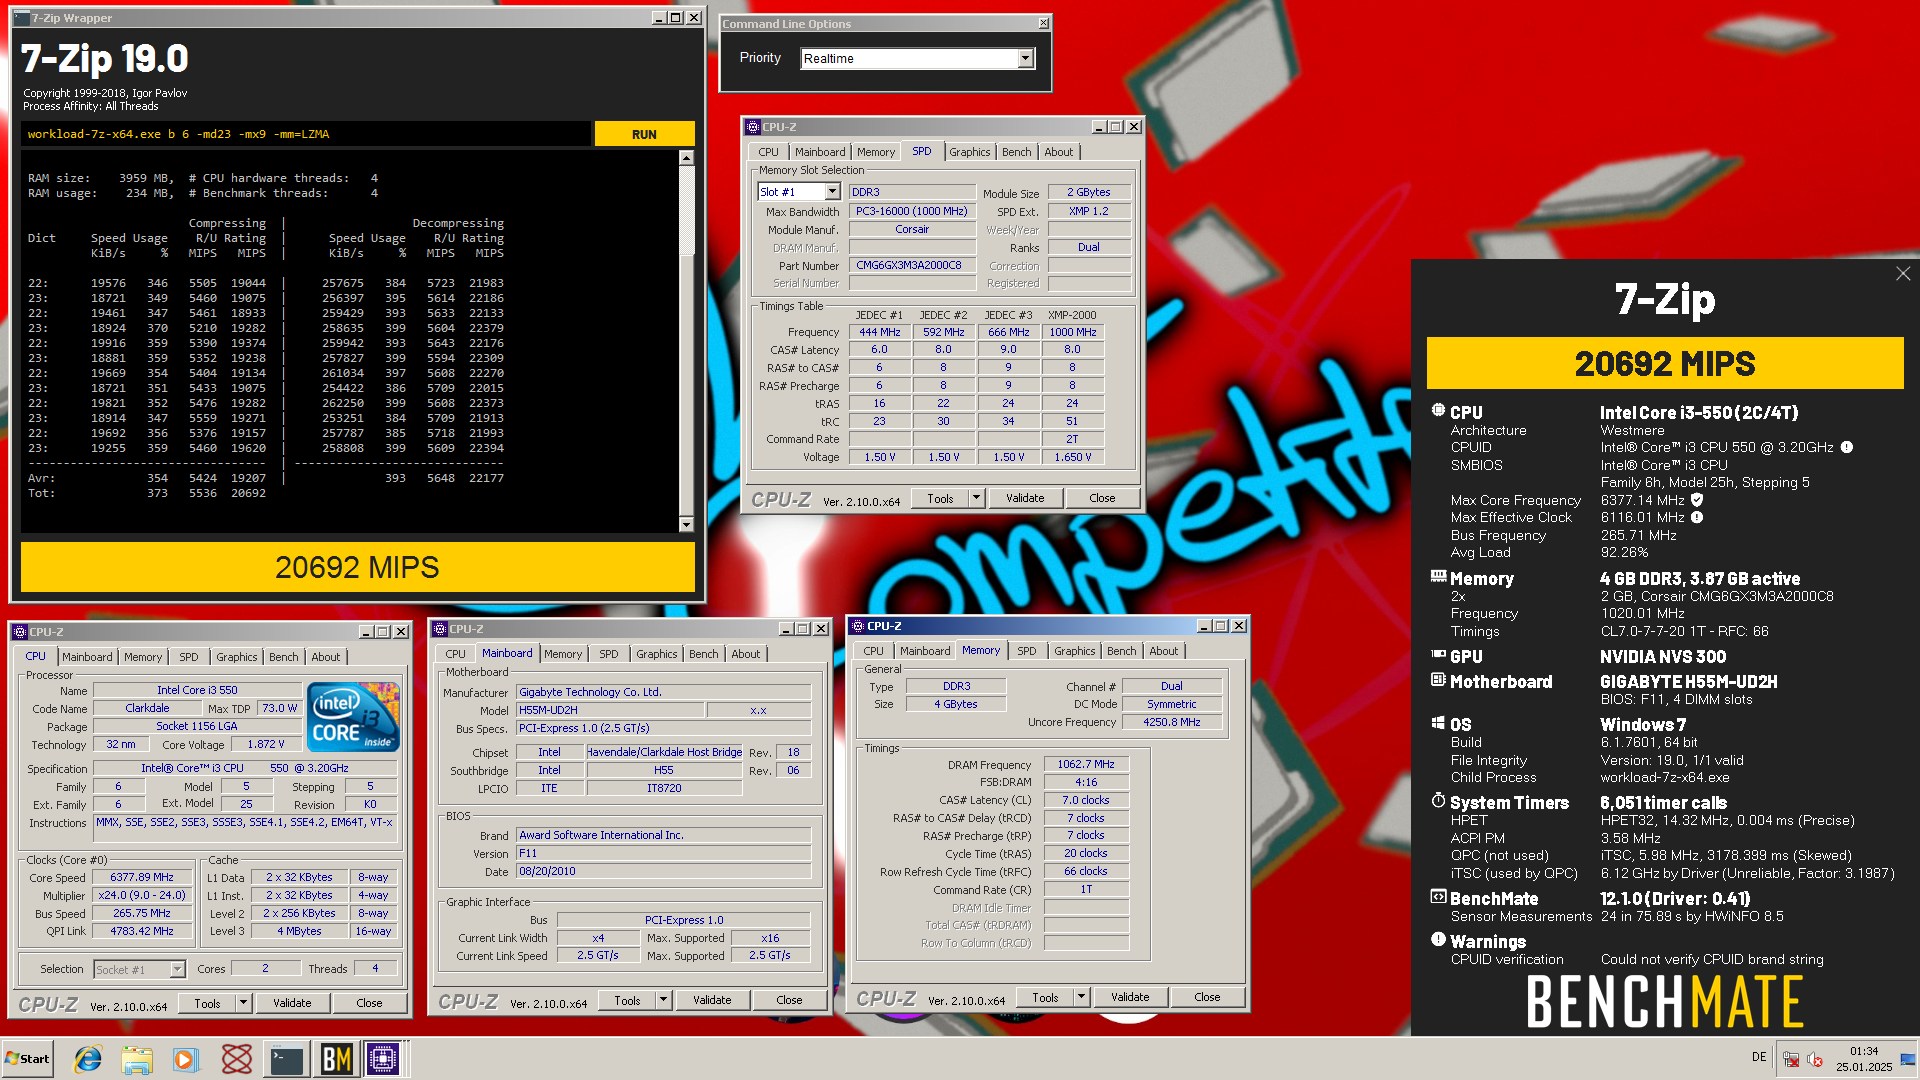Click Close button in the CPU-Z SPD window
Image resolution: width=1920 pixels, height=1080 pixels.
click(1102, 498)
